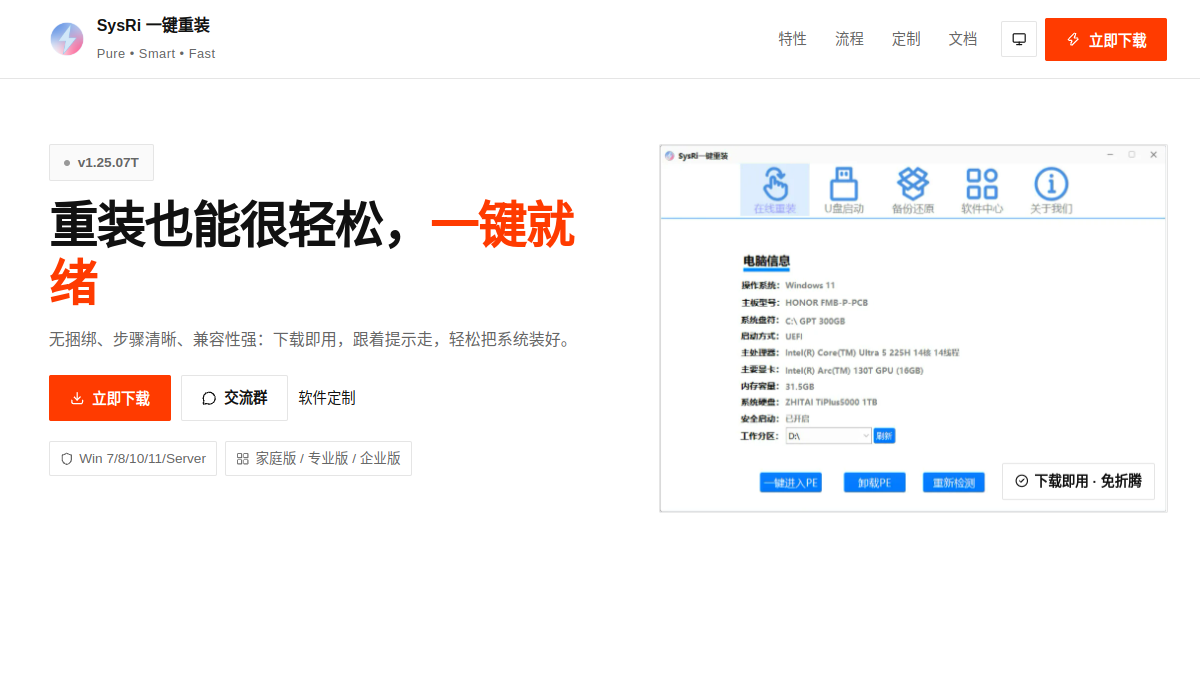Click the v1.25.07T version badge

coord(101,162)
